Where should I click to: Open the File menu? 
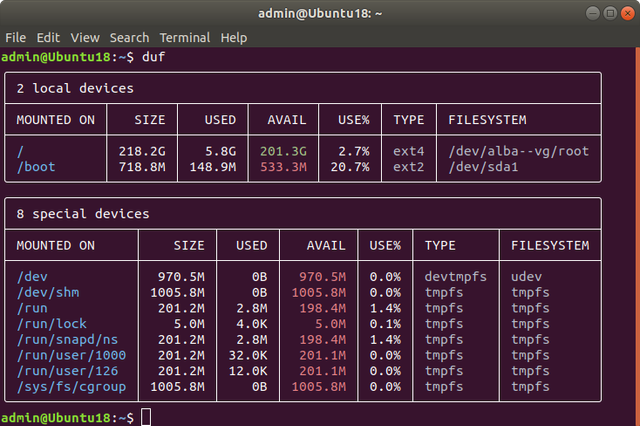tap(16, 37)
